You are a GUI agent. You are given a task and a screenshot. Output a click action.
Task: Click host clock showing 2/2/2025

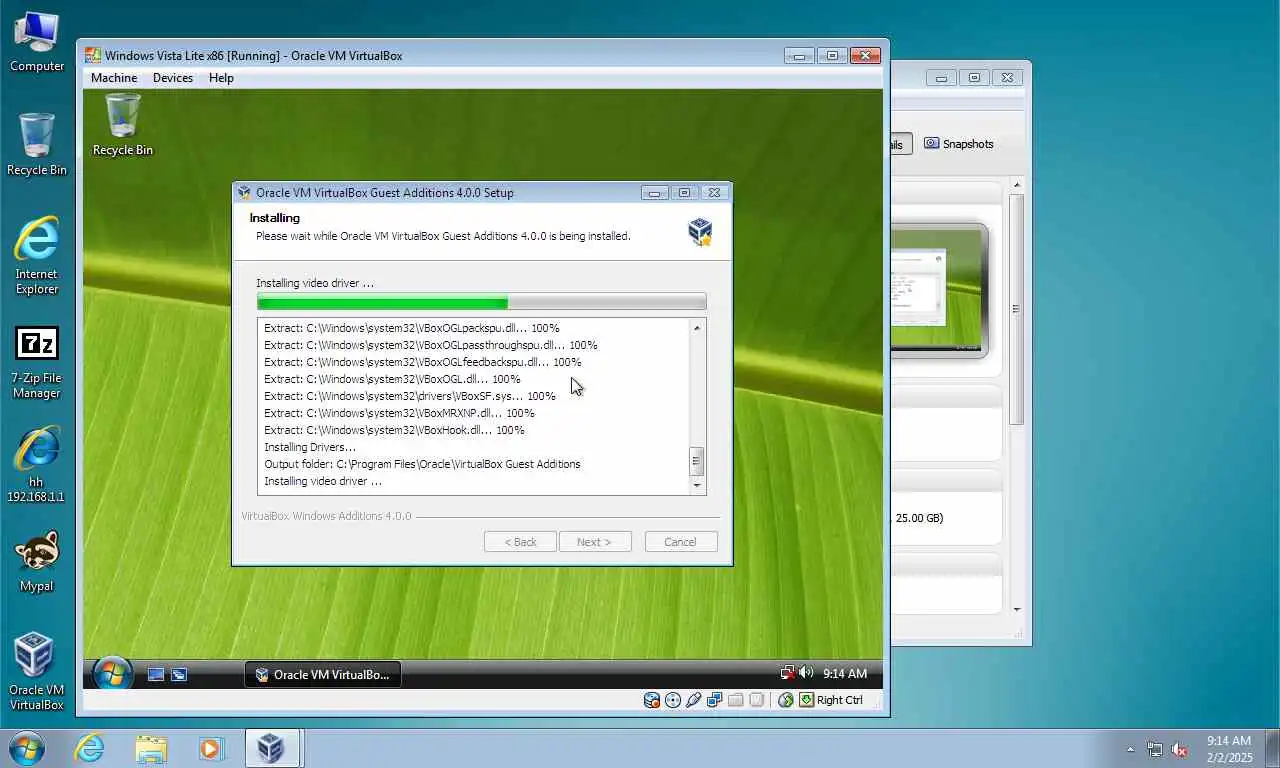(1228, 748)
